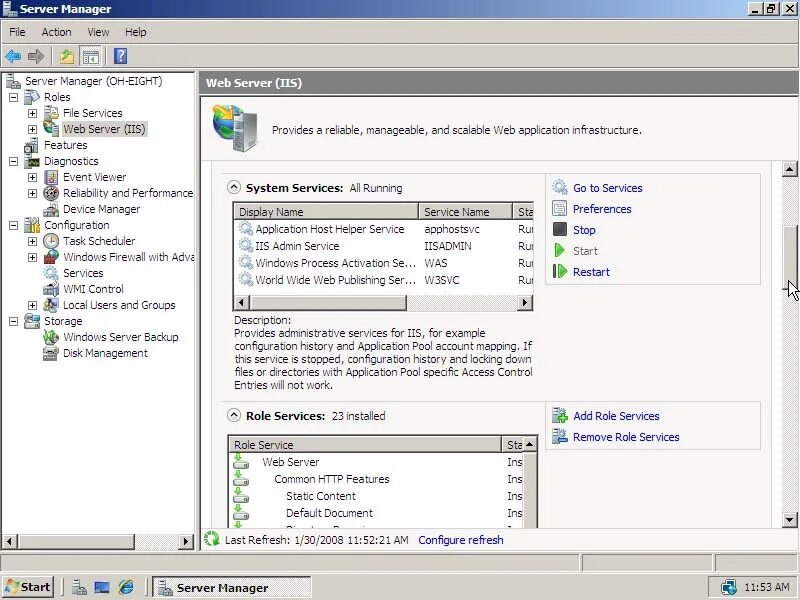800x600 pixels.
Task: Collapse the Storage tree node
Action: (x=14, y=321)
